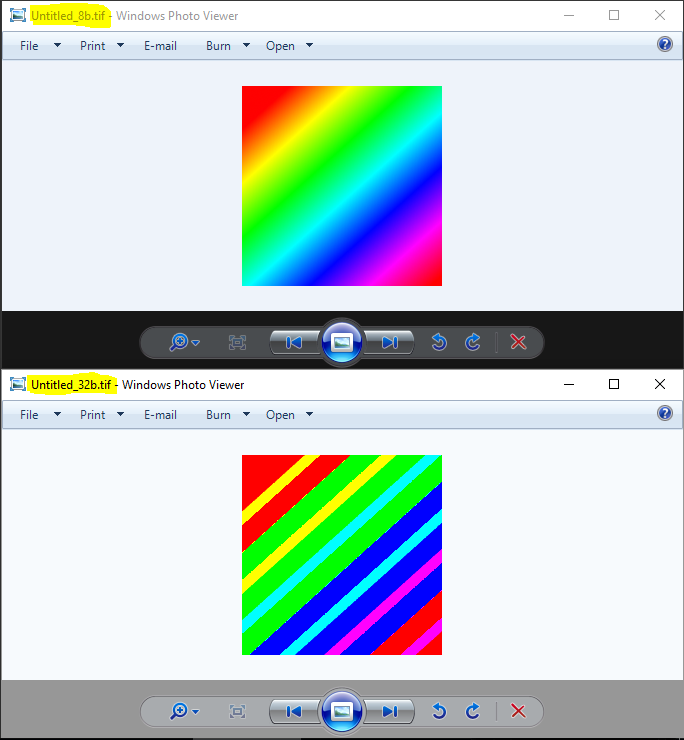Open File menu in Untitled_32b.tif window
Image resolution: width=684 pixels, height=740 pixels.
pyautogui.click(x=29, y=415)
